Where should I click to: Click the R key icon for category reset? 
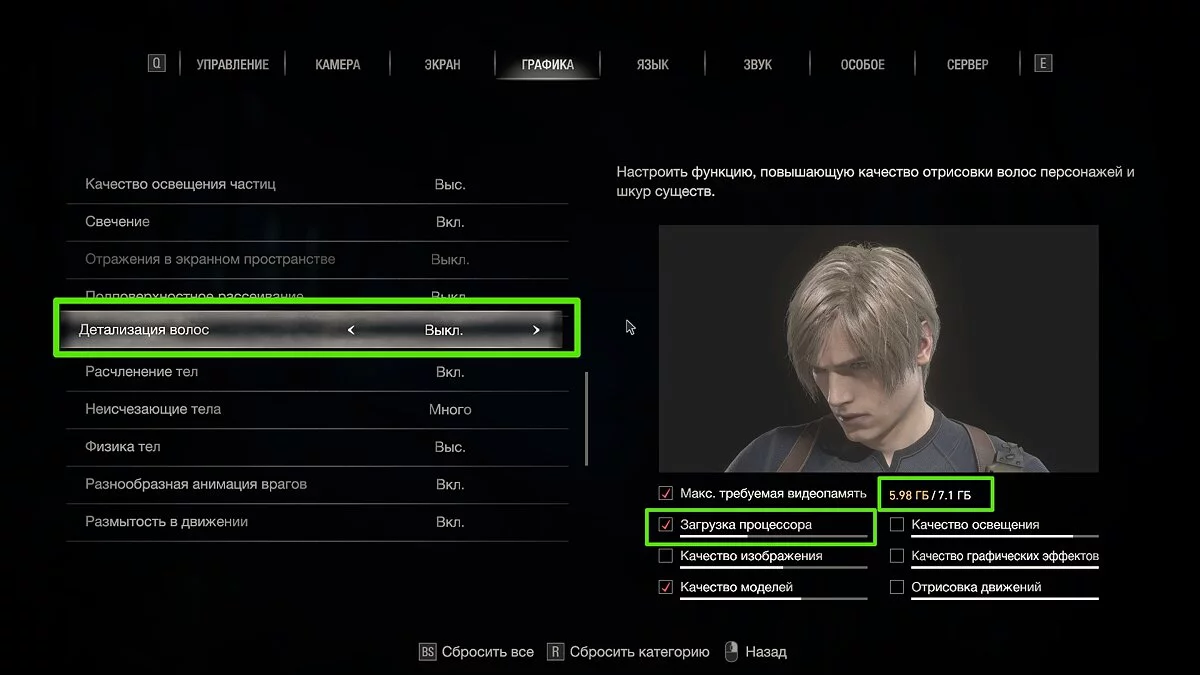click(x=555, y=652)
